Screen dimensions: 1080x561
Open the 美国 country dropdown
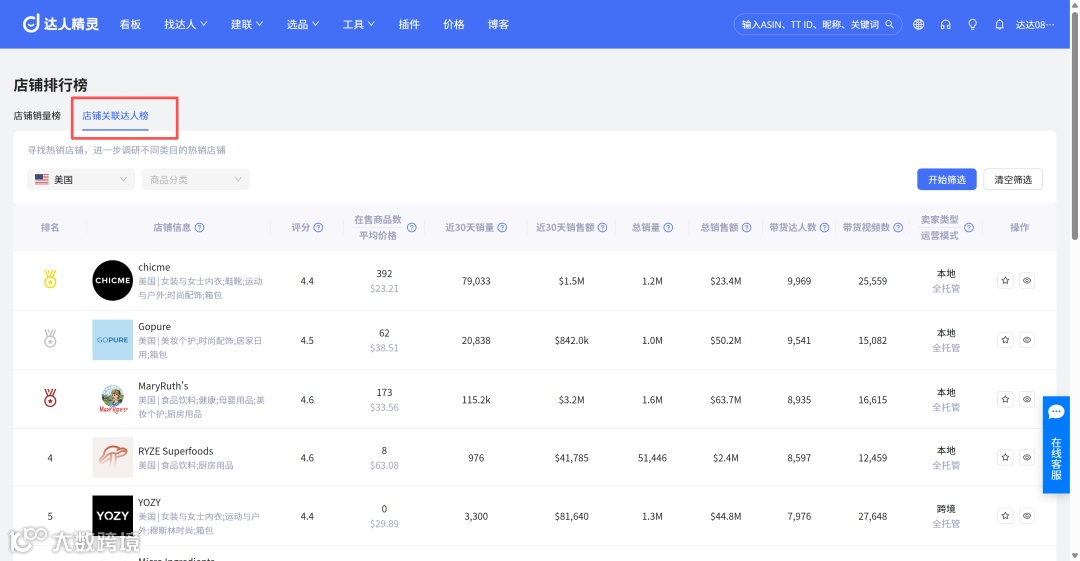click(81, 179)
